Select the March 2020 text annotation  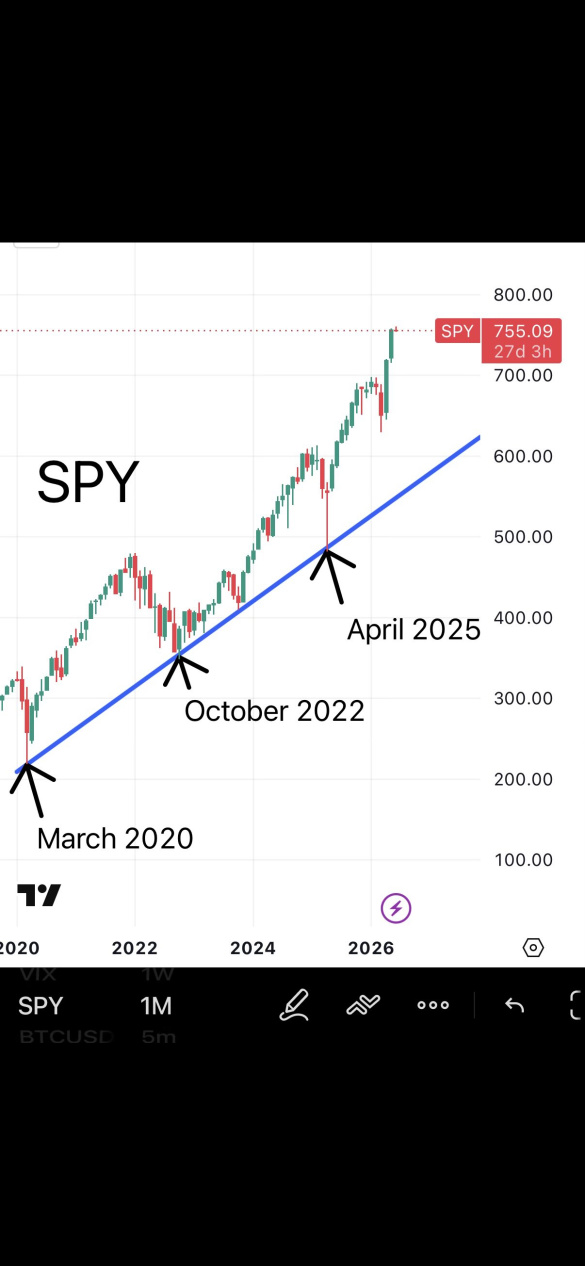(x=115, y=838)
